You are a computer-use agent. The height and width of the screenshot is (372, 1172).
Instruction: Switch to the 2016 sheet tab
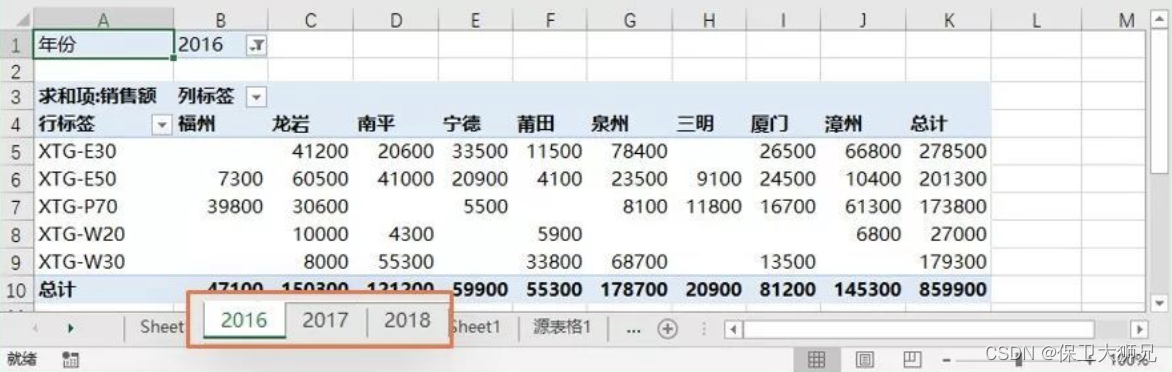point(244,320)
